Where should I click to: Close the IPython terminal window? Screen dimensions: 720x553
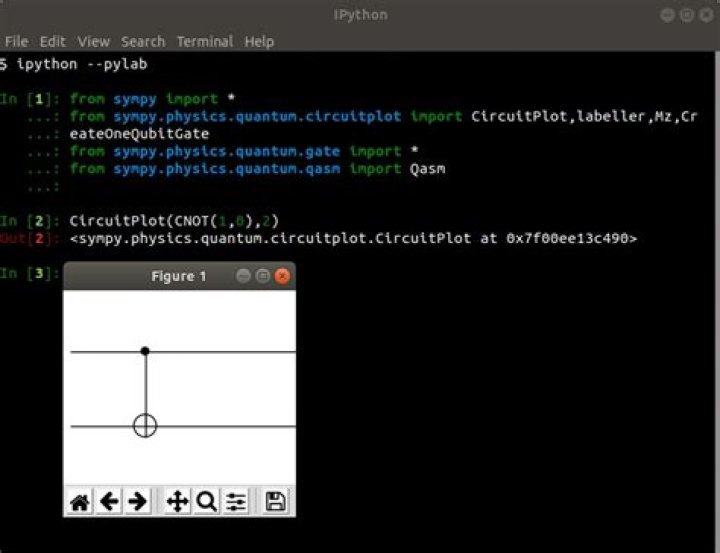[706, 15]
